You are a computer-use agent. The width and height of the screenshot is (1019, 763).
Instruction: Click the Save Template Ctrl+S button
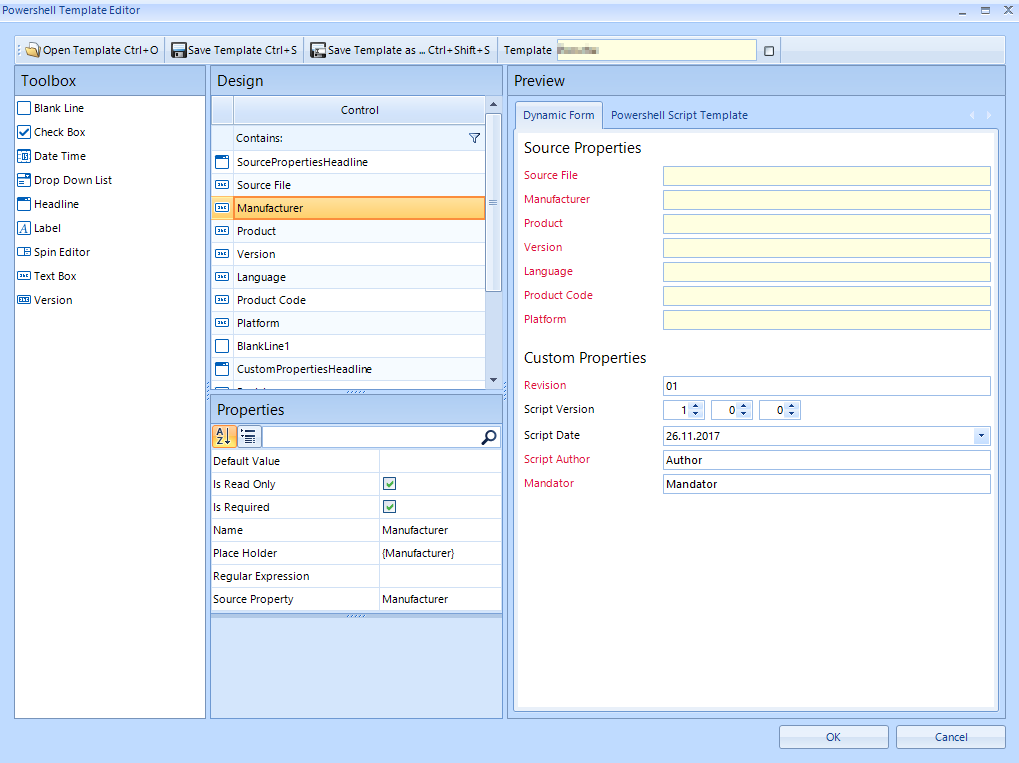pos(234,50)
